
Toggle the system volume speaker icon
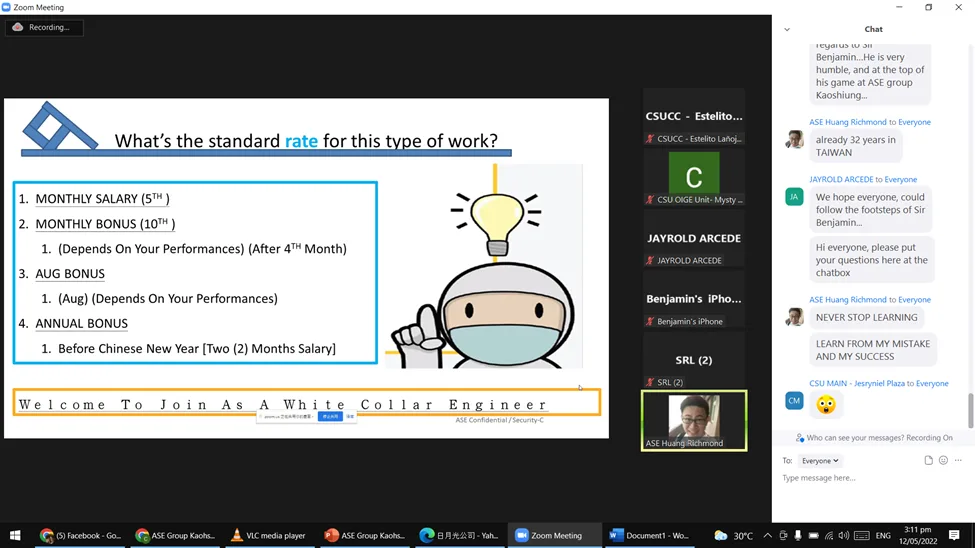[x=843, y=536]
